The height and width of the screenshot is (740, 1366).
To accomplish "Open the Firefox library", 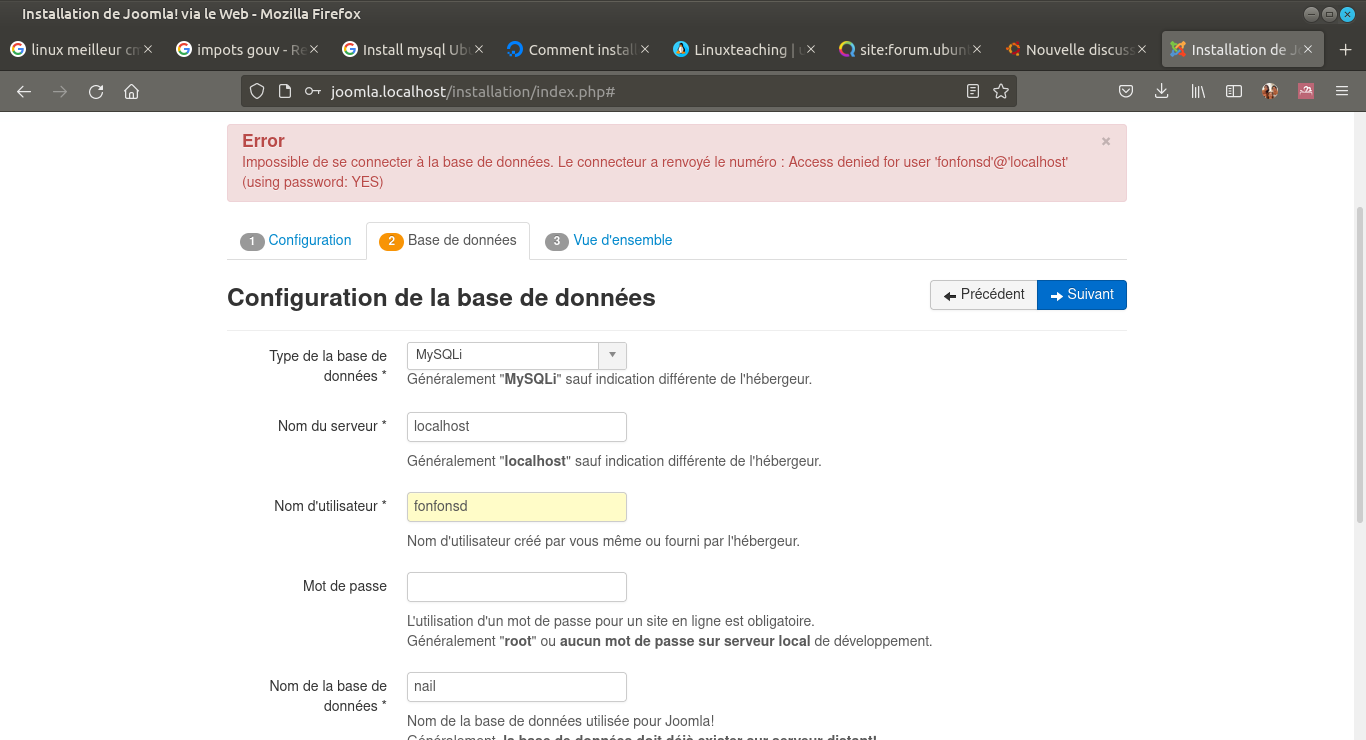I will tap(1198, 91).
